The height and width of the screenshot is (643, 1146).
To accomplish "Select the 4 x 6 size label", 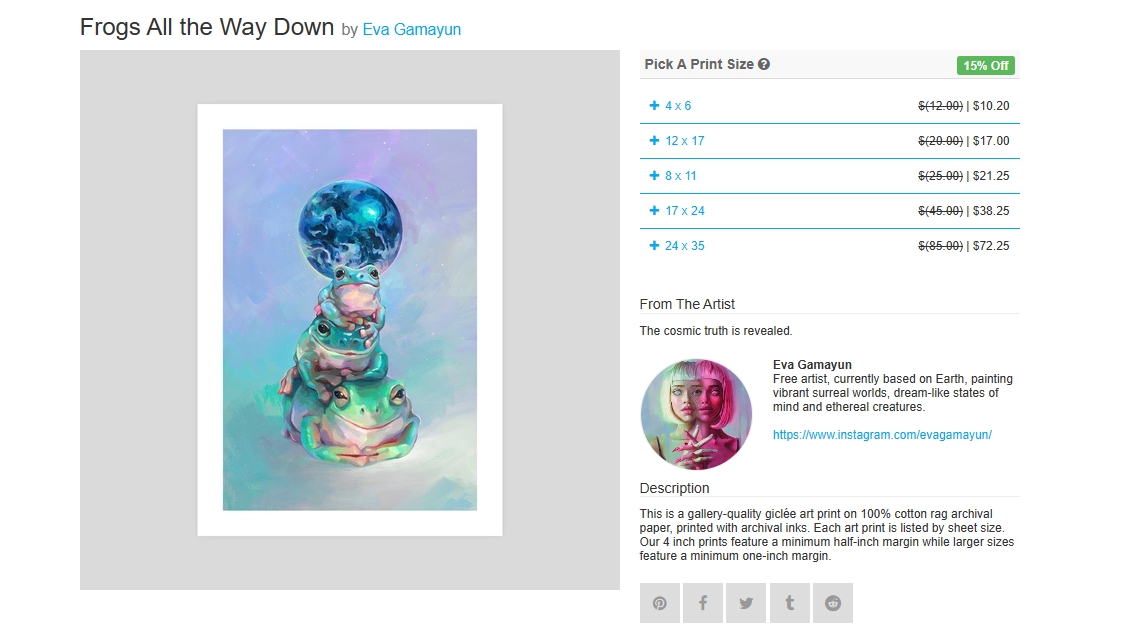I will pos(678,106).
